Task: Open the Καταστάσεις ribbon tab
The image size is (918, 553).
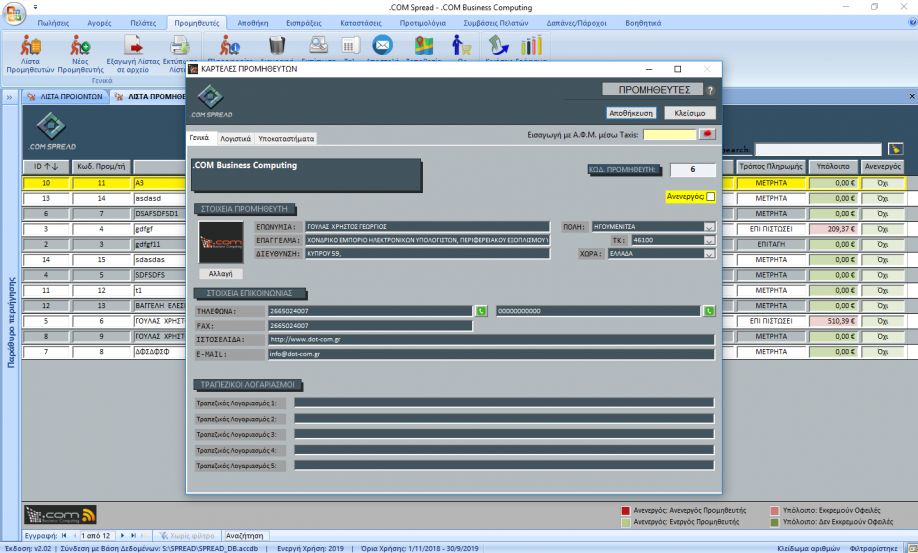Action: coord(361,23)
